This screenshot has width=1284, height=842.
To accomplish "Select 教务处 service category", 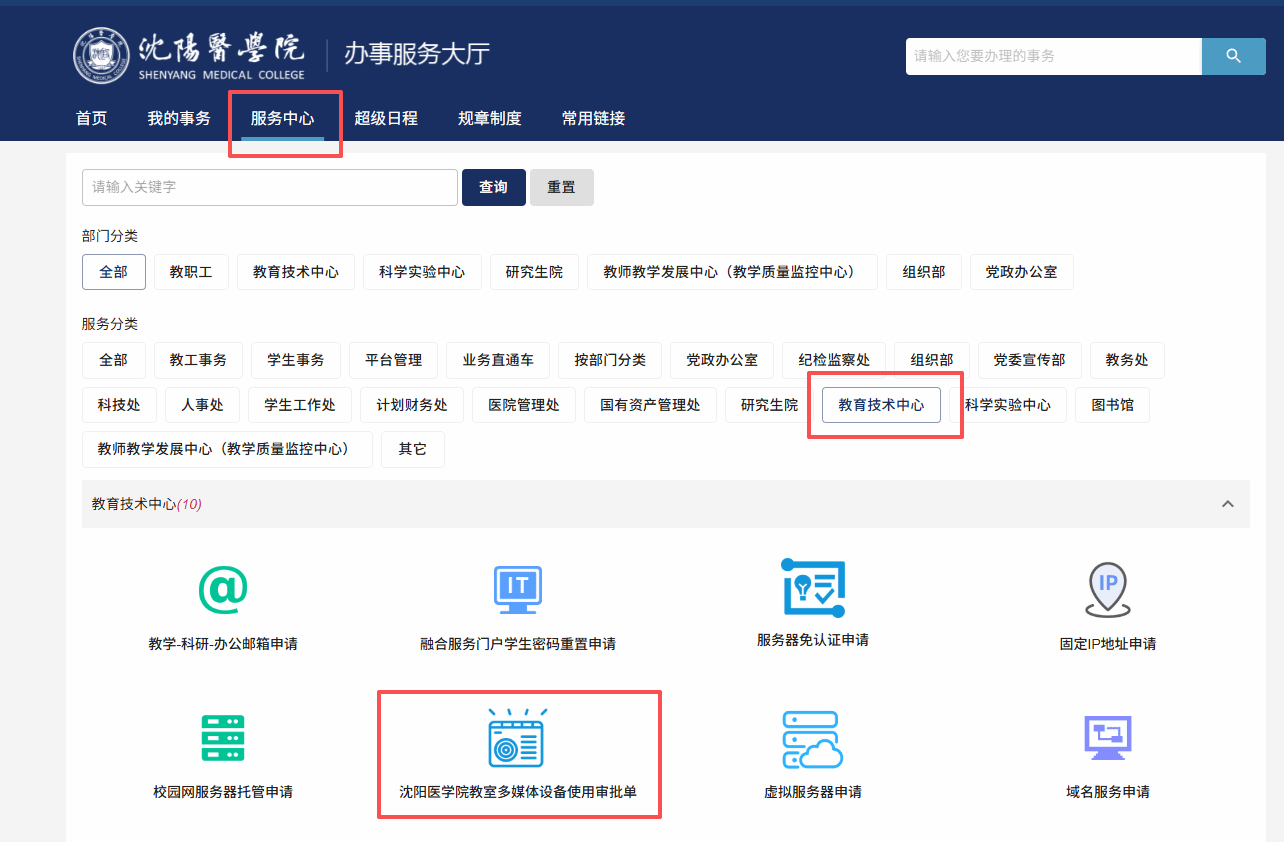I will point(1127,360).
